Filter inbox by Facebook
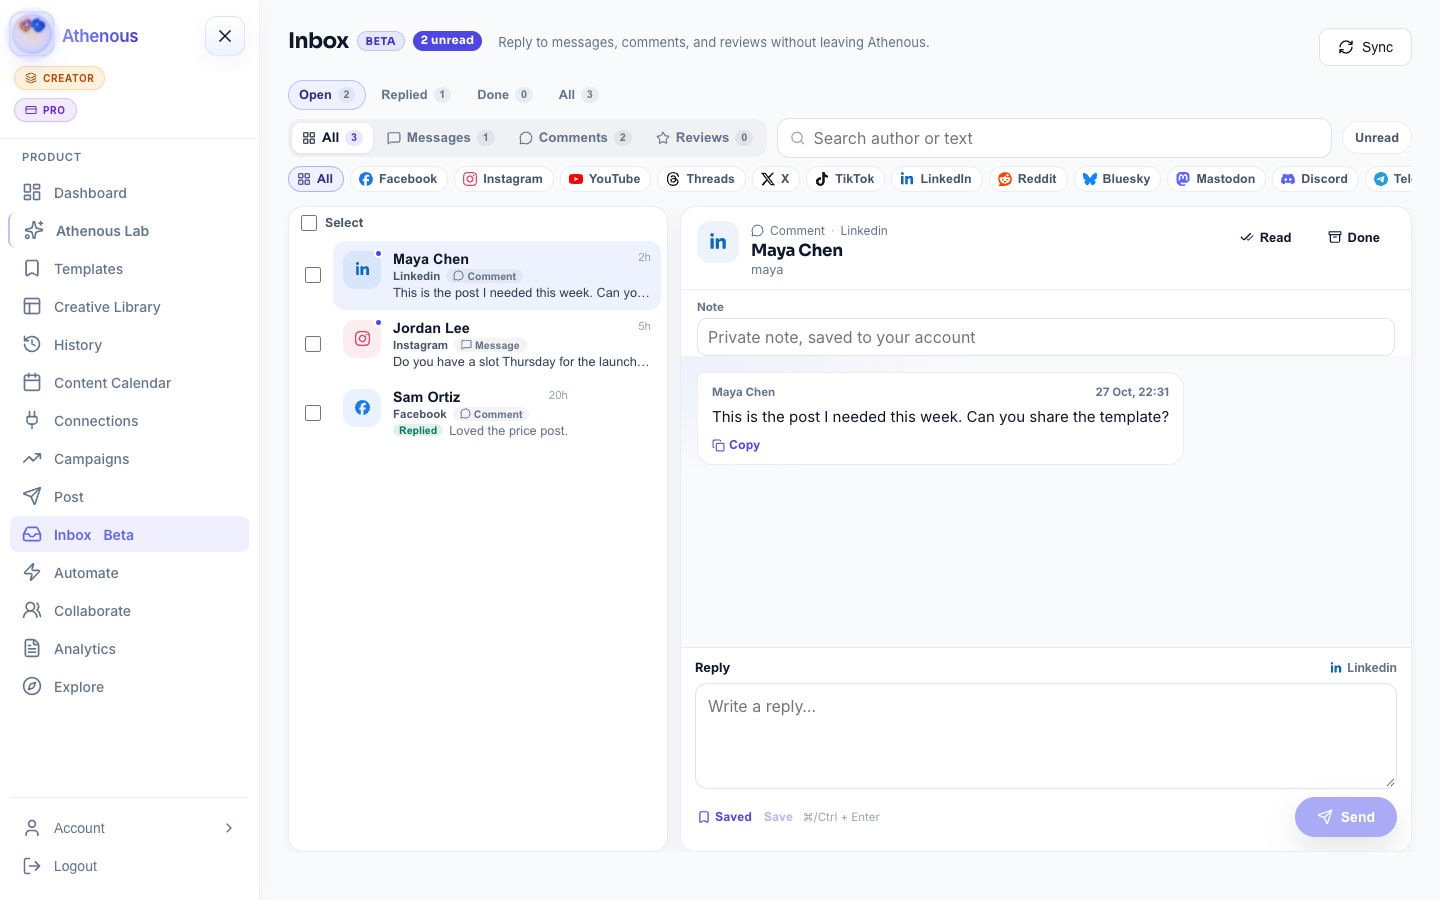Image resolution: width=1440 pixels, height=900 pixels. (x=398, y=179)
